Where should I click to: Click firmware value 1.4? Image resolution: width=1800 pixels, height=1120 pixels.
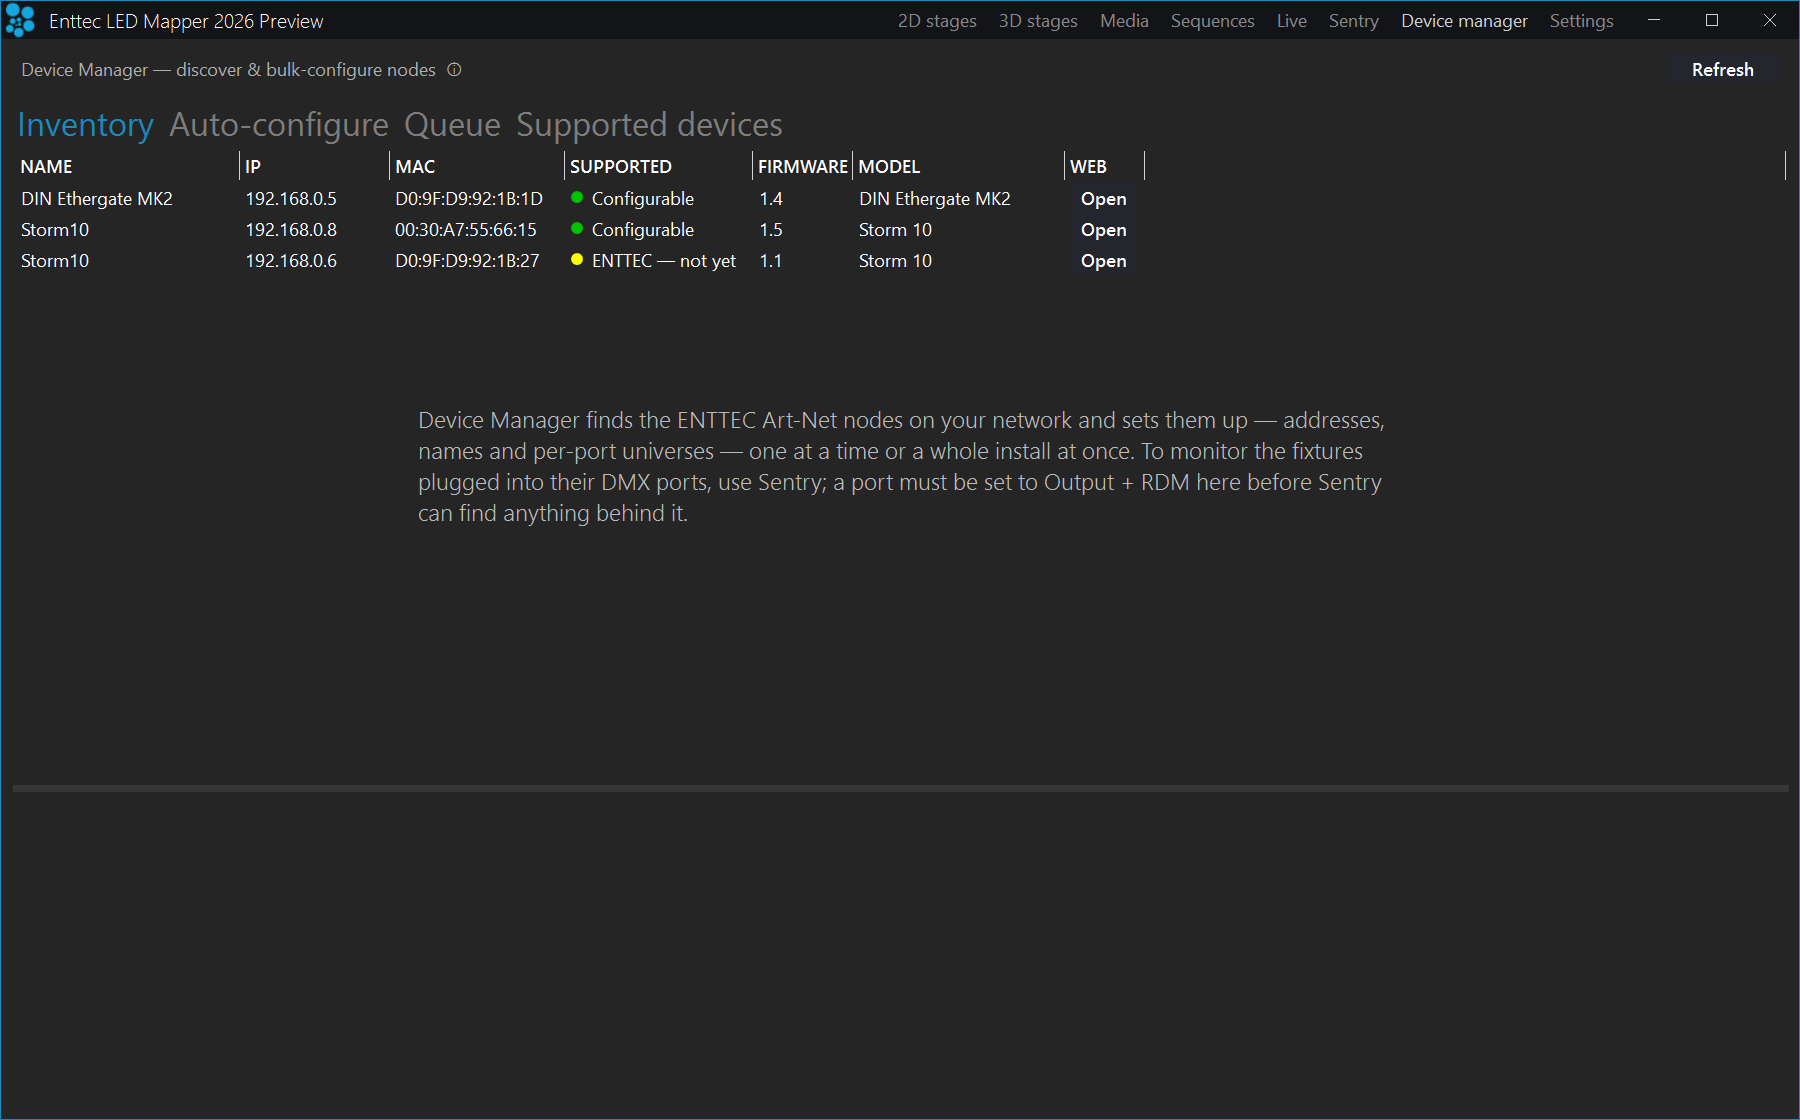click(x=771, y=199)
